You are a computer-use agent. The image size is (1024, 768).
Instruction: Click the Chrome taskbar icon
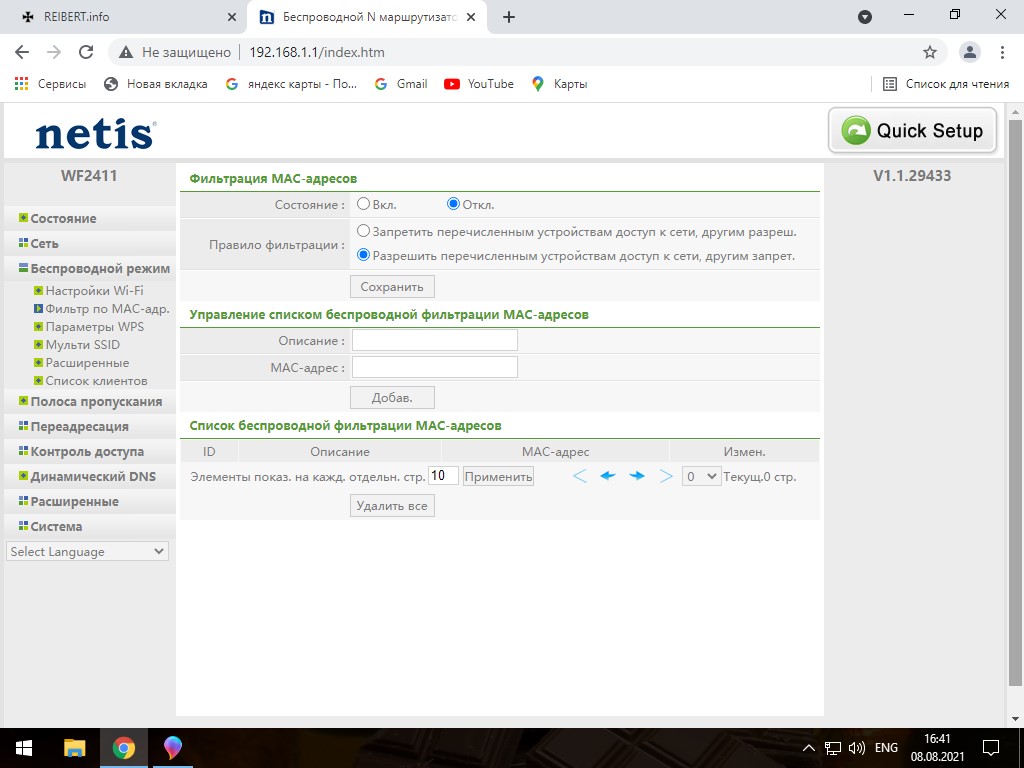click(124, 748)
